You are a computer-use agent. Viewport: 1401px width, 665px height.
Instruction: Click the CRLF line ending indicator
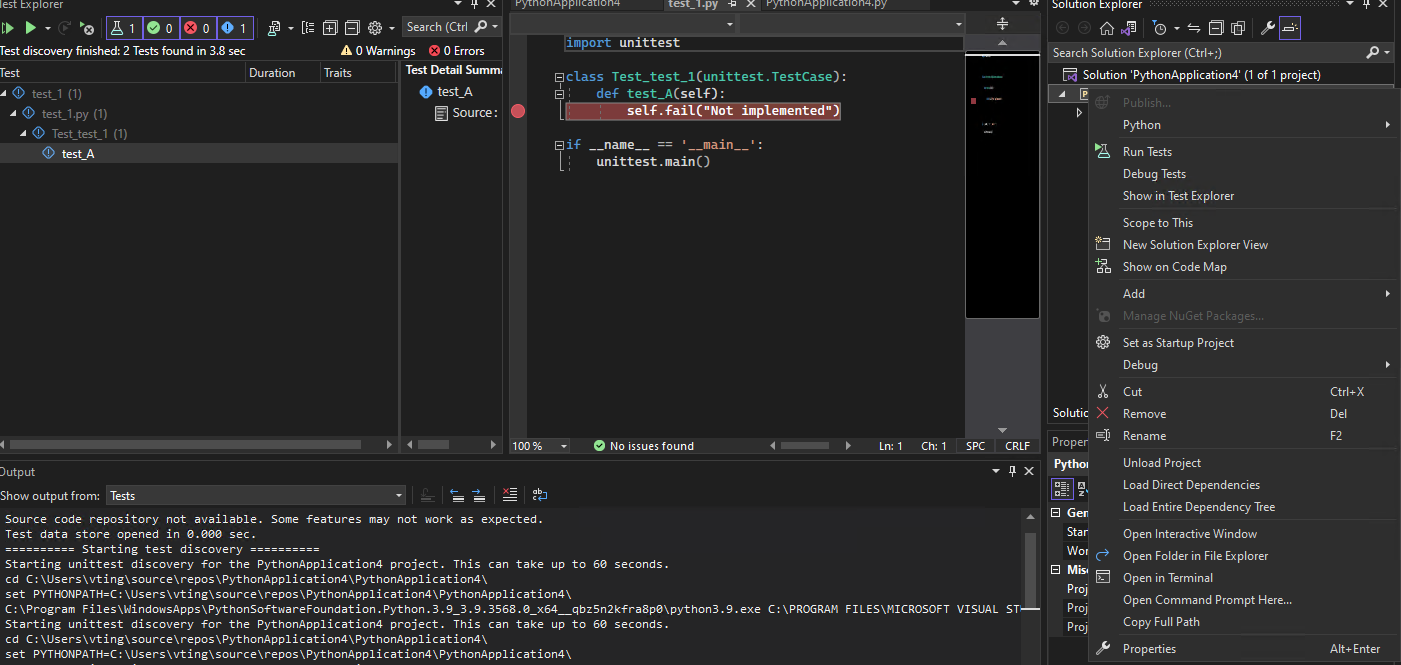pyautogui.click(x=1017, y=446)
